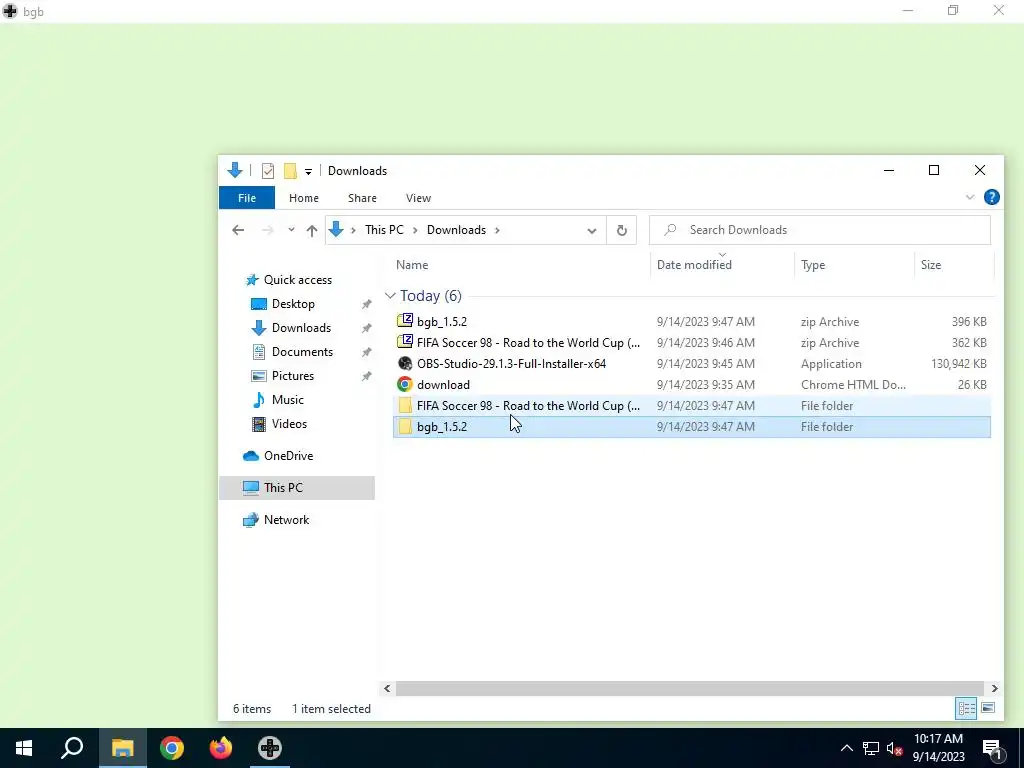Open Desktop in Quick access
Image resolution: width=1024 pixels, height=768 pixels.
[x=293, y=304]
